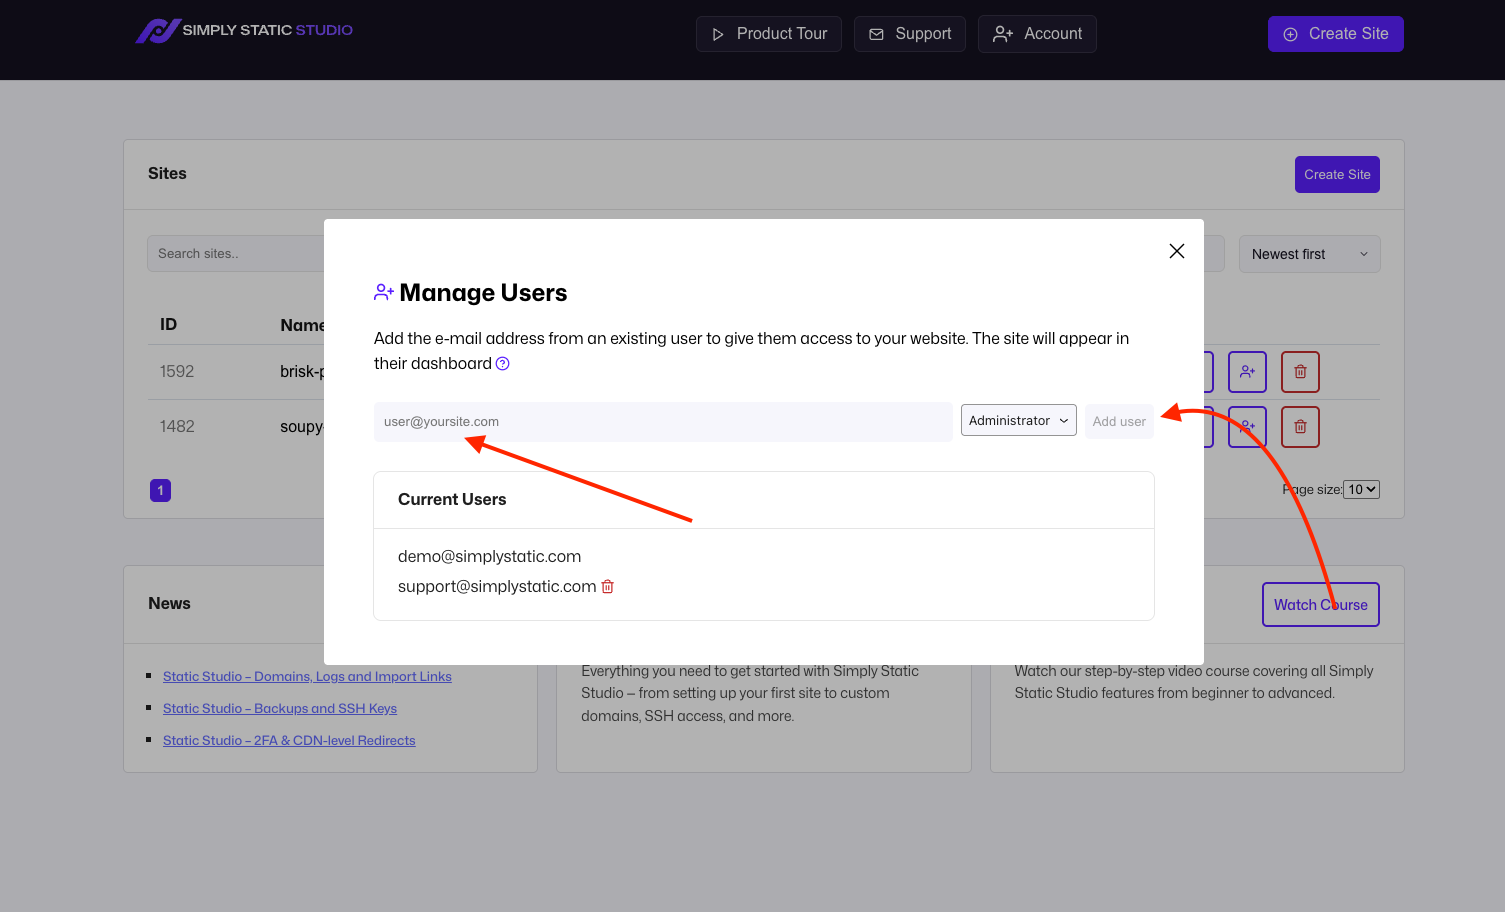The image size is (1505, 912).
Task: Go to page 1 of sites
Action: coord(160,490)
